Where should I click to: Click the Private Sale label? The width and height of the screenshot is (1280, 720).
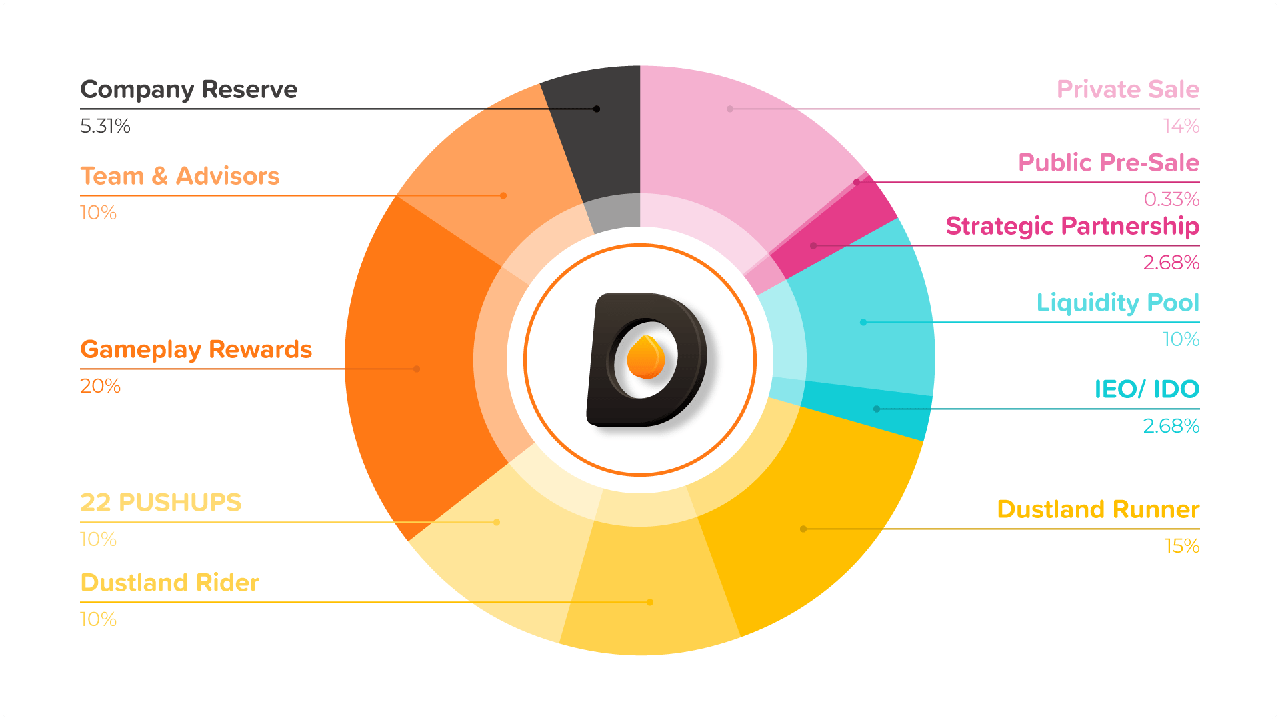point(1128,90)
